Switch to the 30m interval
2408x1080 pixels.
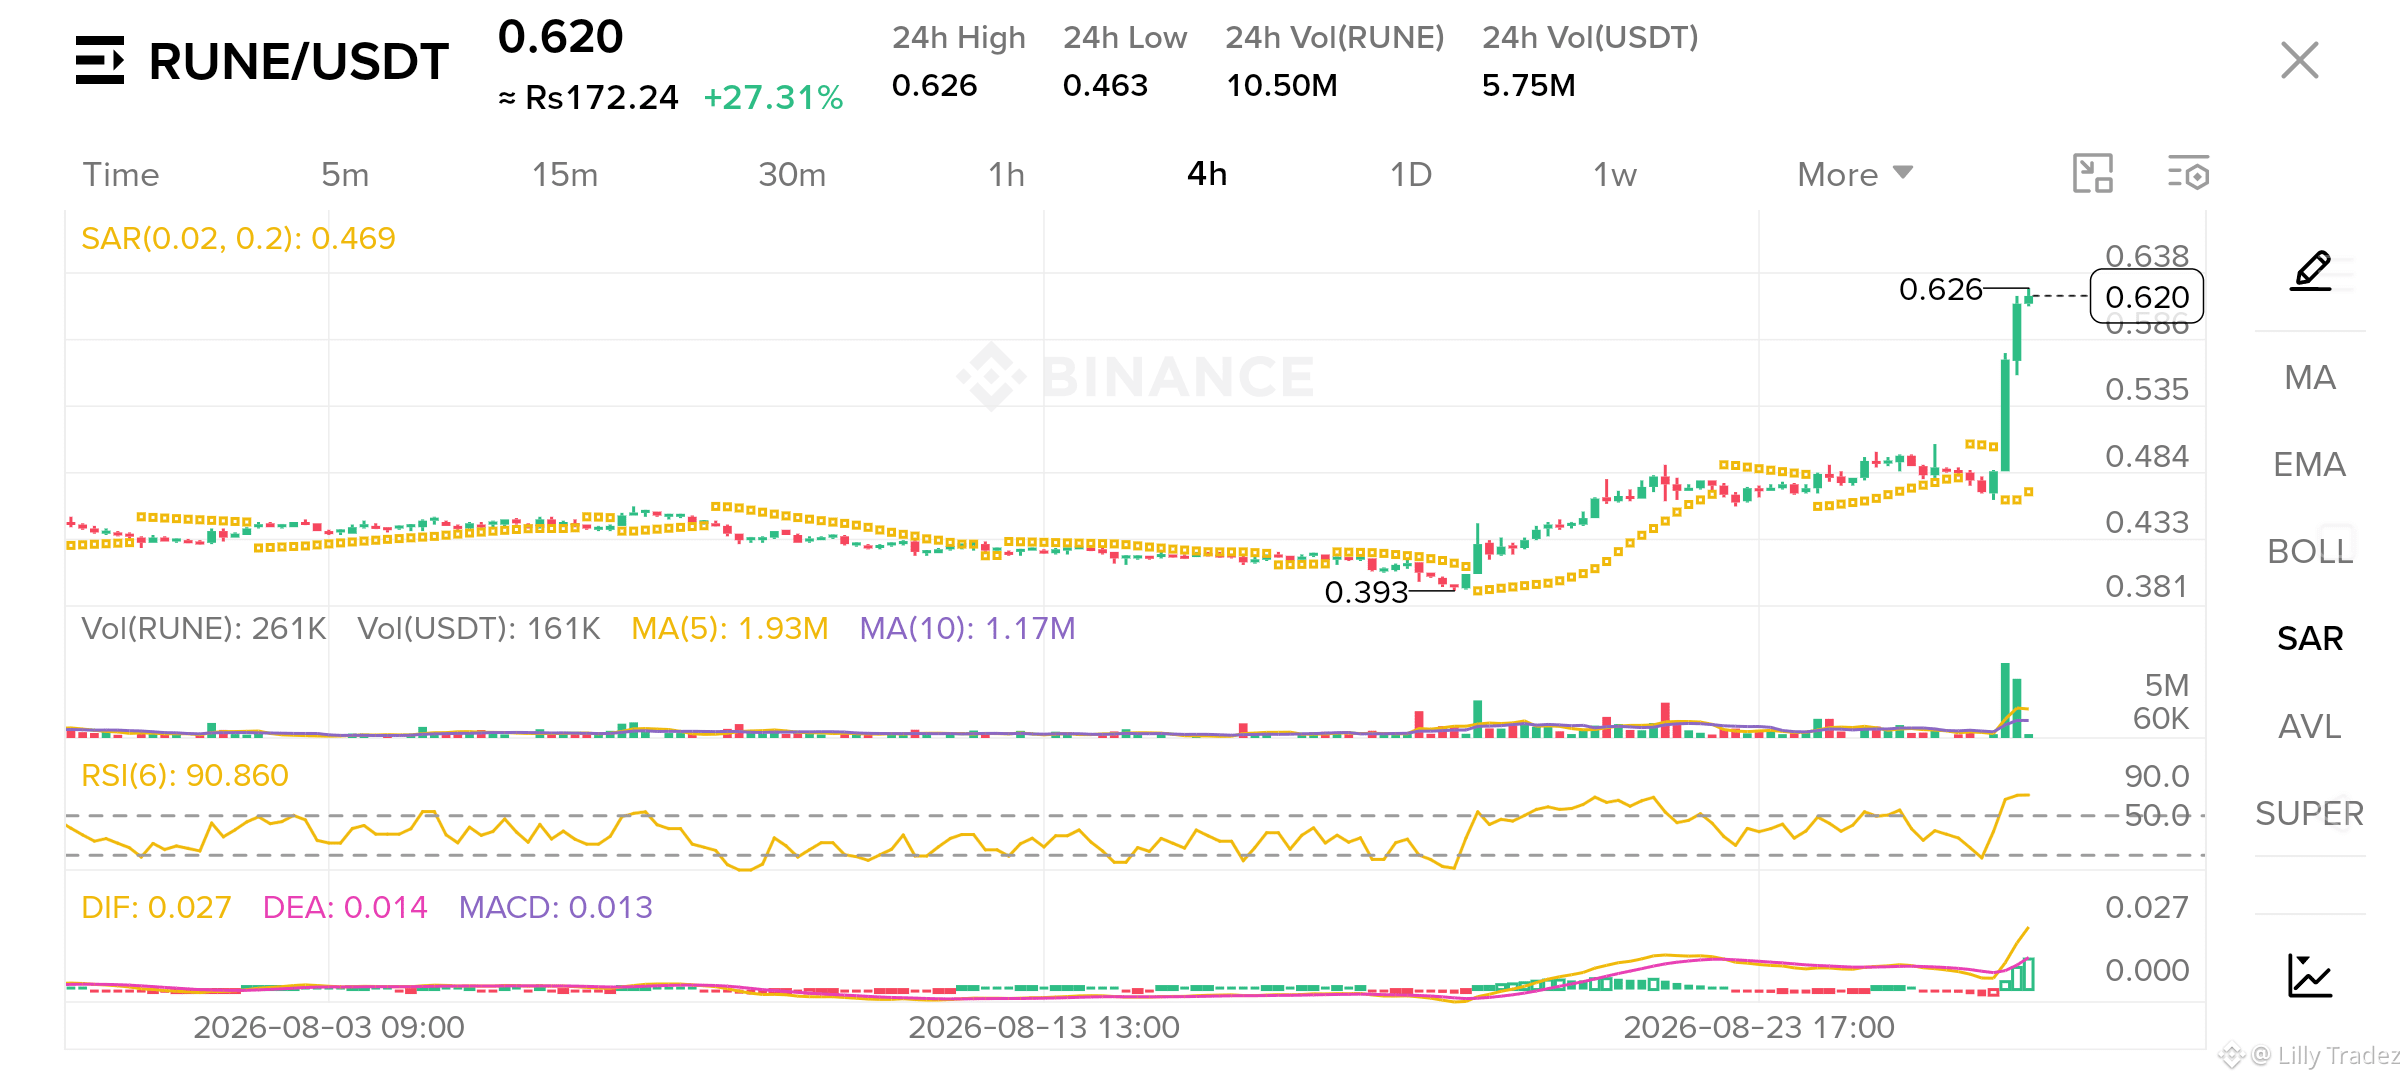pos(792,174)
